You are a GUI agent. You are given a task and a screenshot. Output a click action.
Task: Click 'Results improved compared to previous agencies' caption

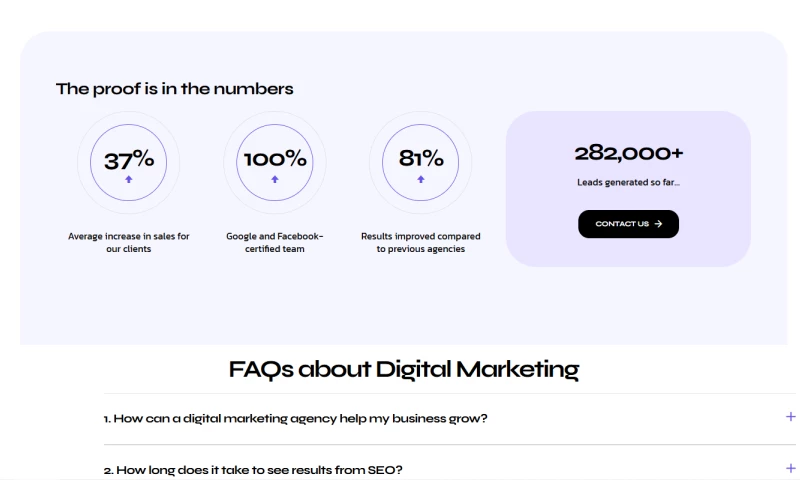[x=421, y=242]
